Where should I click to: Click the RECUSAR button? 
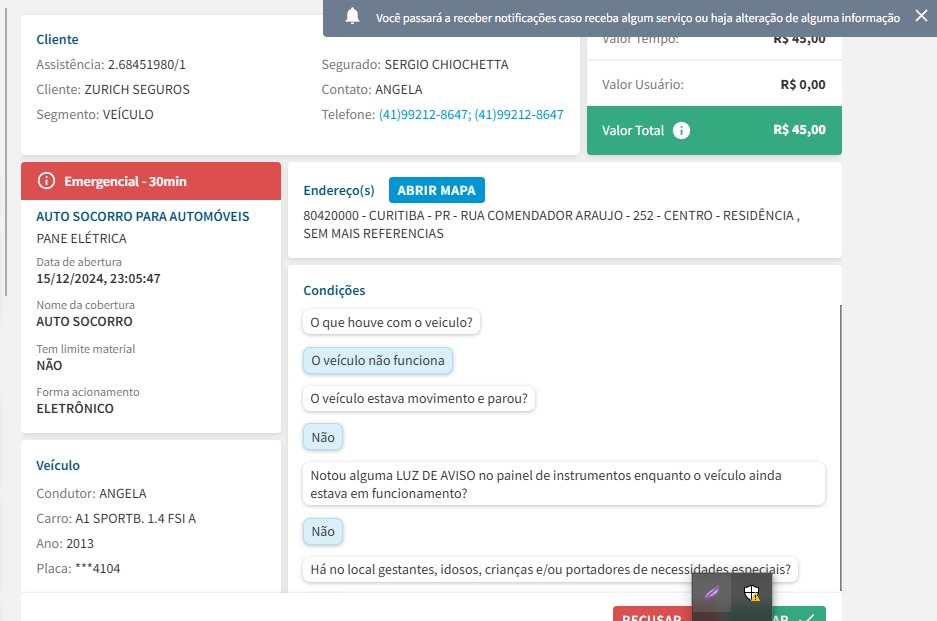click(x=652, y=615)
